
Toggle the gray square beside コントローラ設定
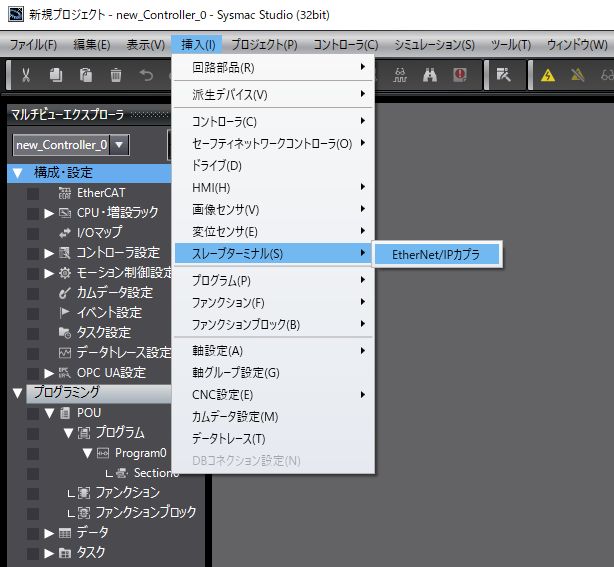(33, 253)
